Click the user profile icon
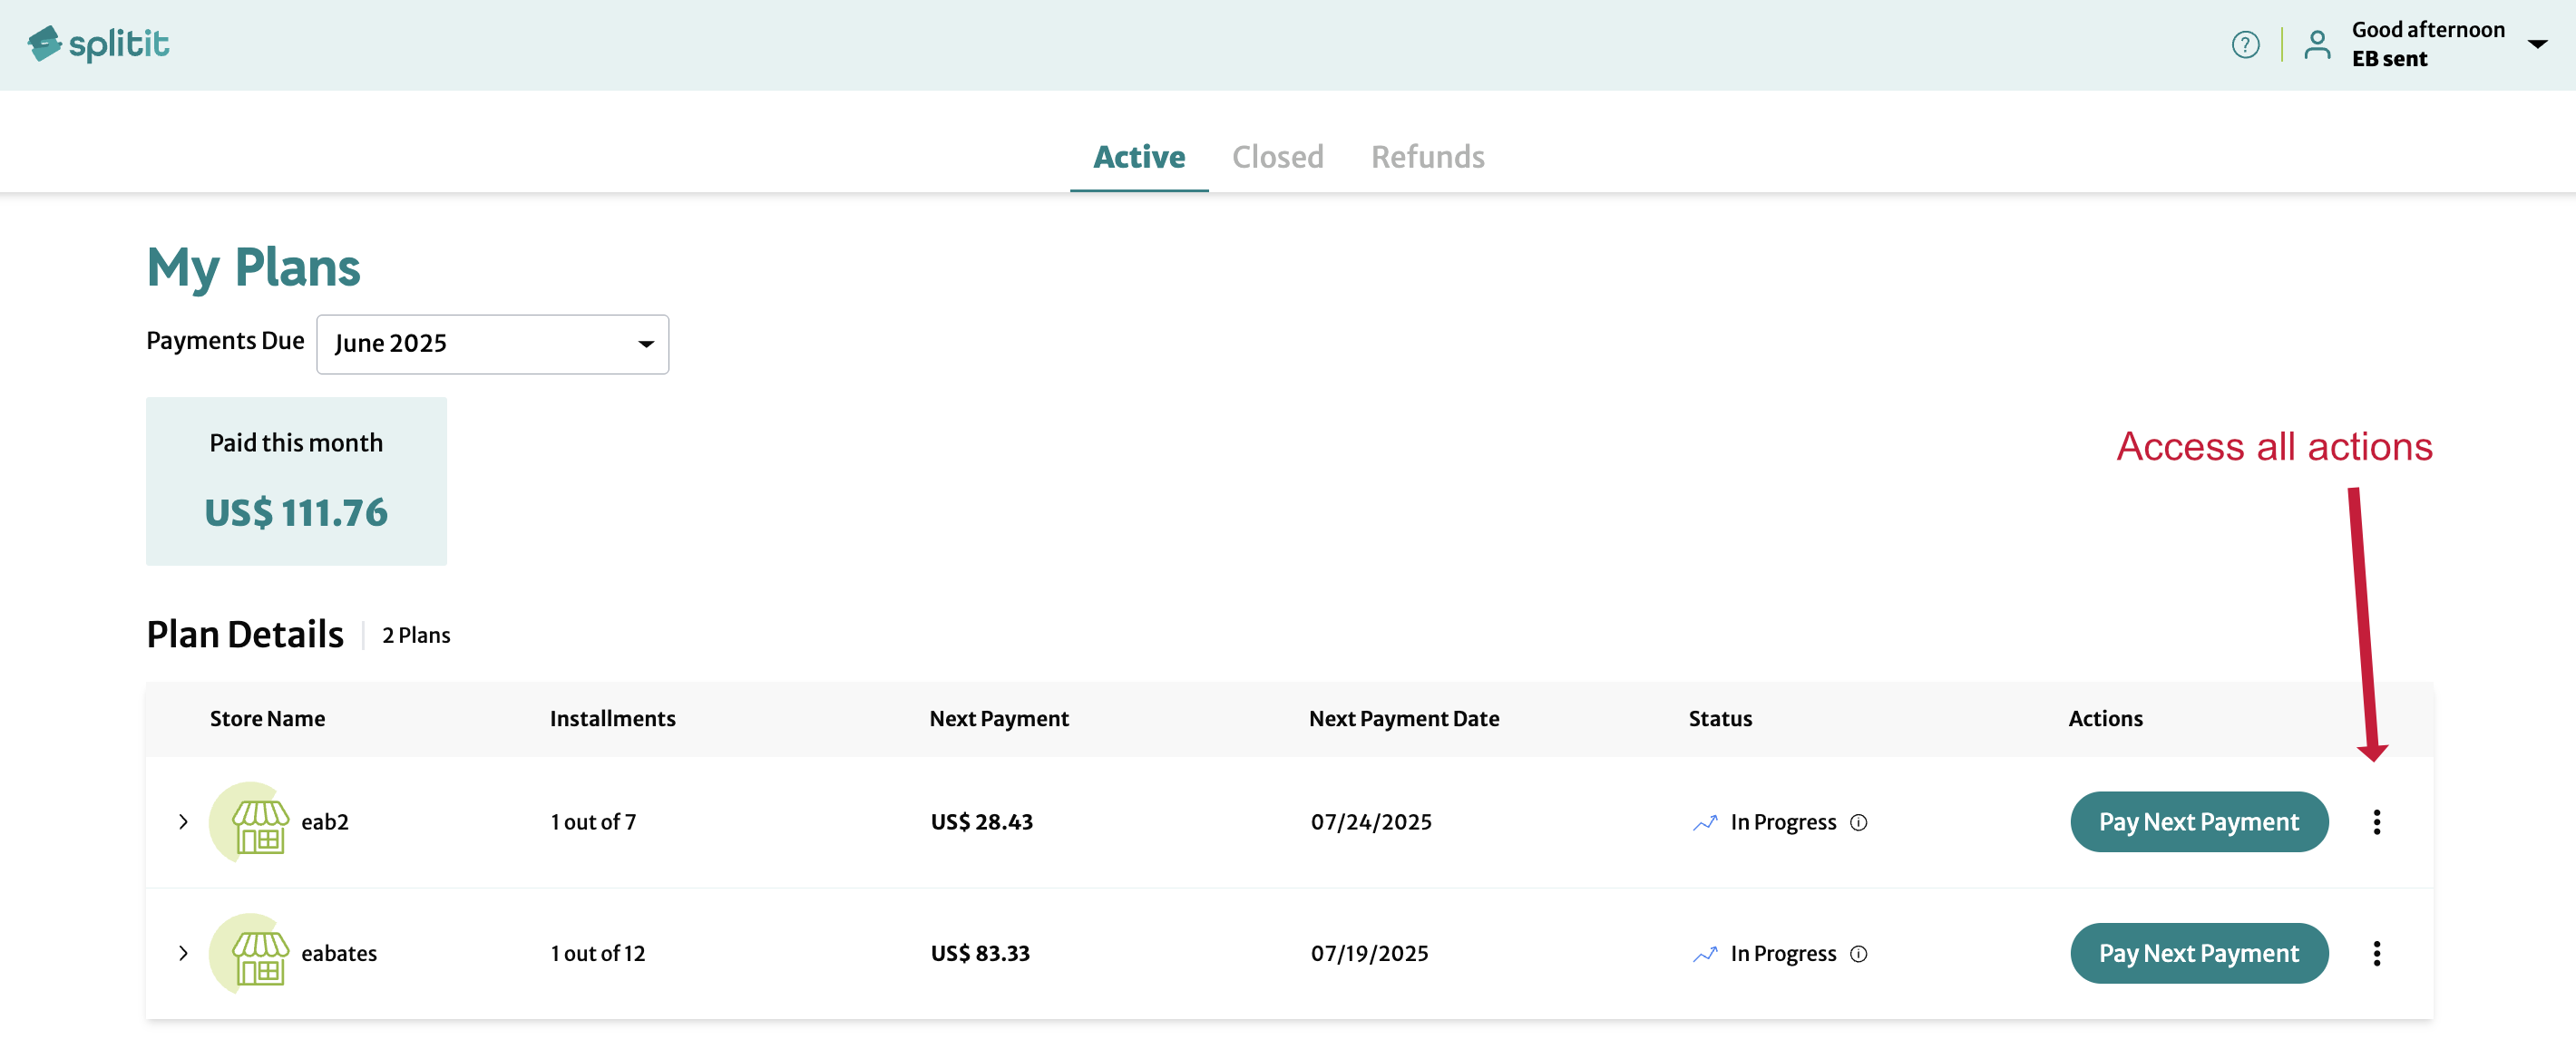Image resolution: width=2576 pixels, height=1039 pixels. pos(2317,45)
